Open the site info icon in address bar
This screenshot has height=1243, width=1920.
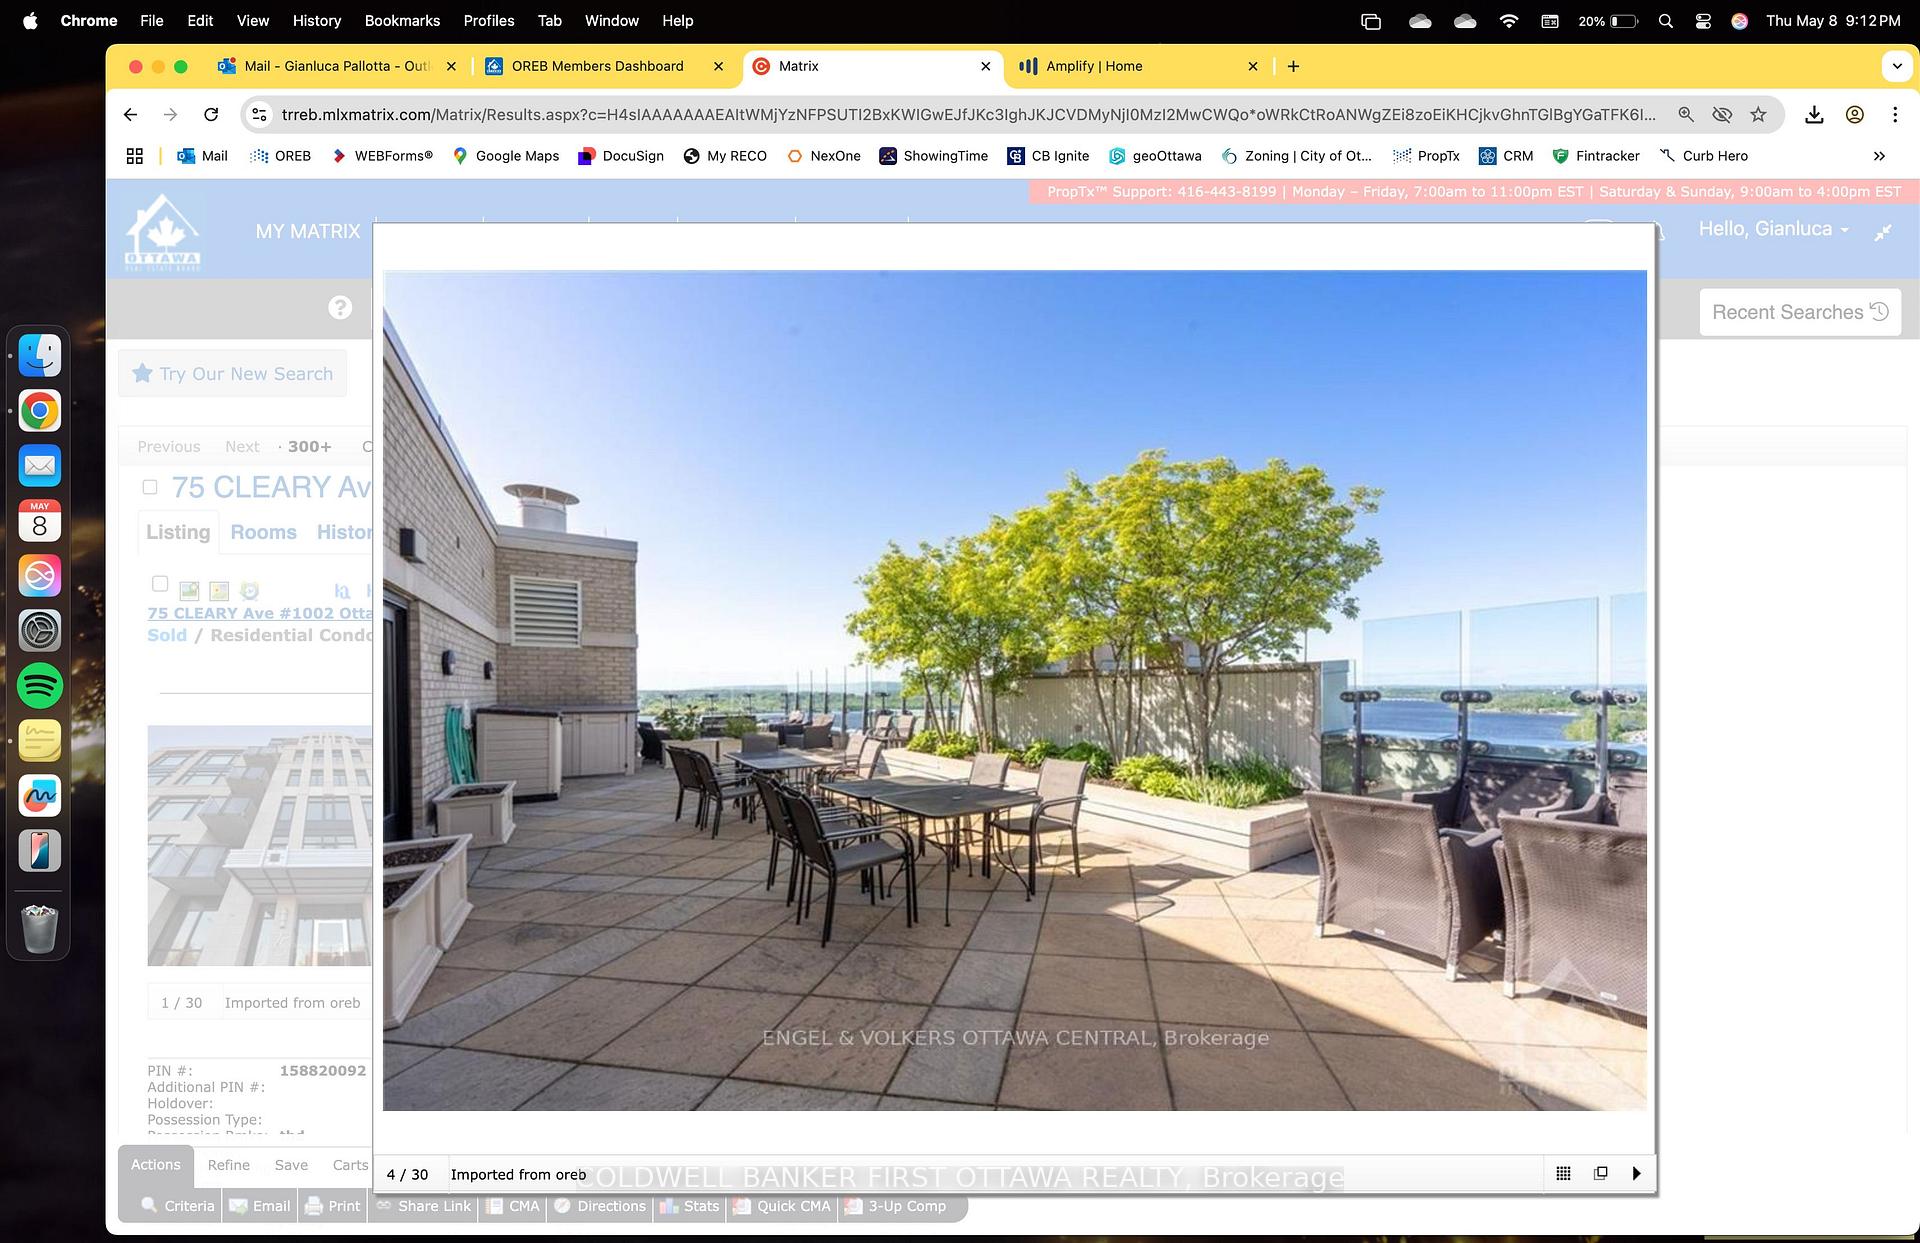pyautogui.click(x=259, y=115)
